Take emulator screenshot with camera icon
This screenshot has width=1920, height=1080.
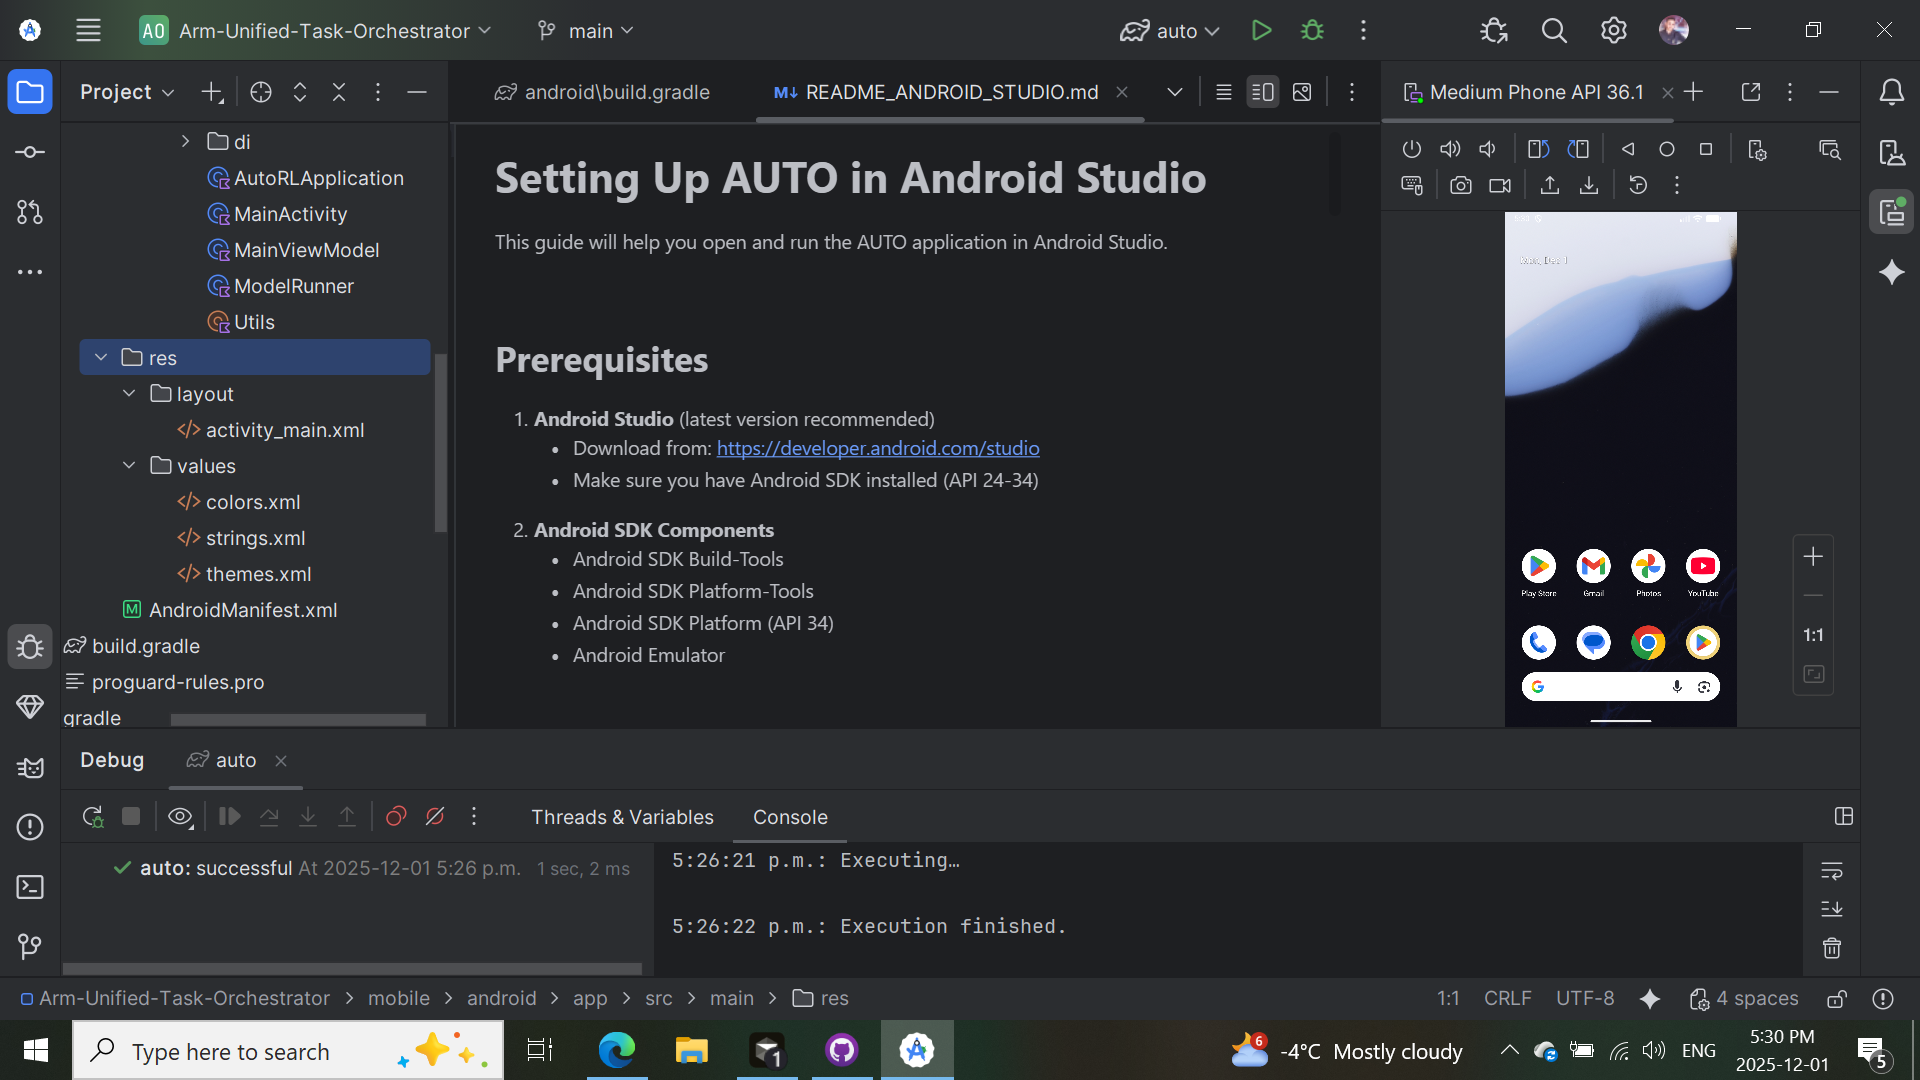pyautogui.click(x=1460, y=186)
